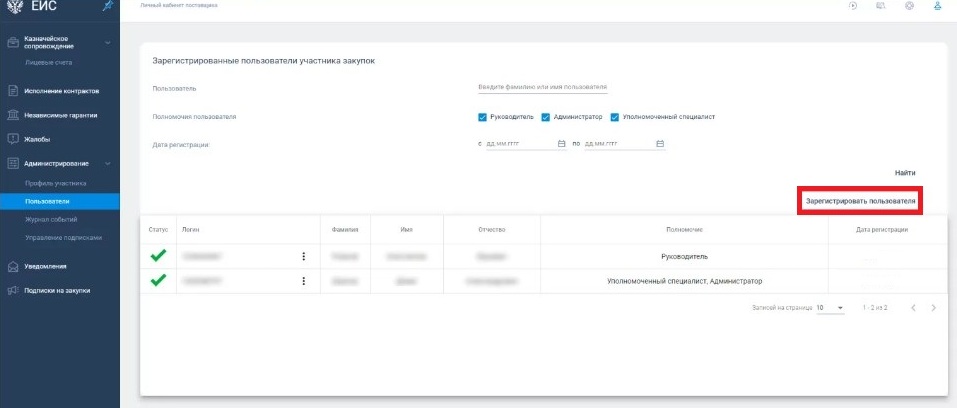Viewport: 957px width, 408px height.
Task: Open the three-dot menu for the second user row
Action: 304,281
